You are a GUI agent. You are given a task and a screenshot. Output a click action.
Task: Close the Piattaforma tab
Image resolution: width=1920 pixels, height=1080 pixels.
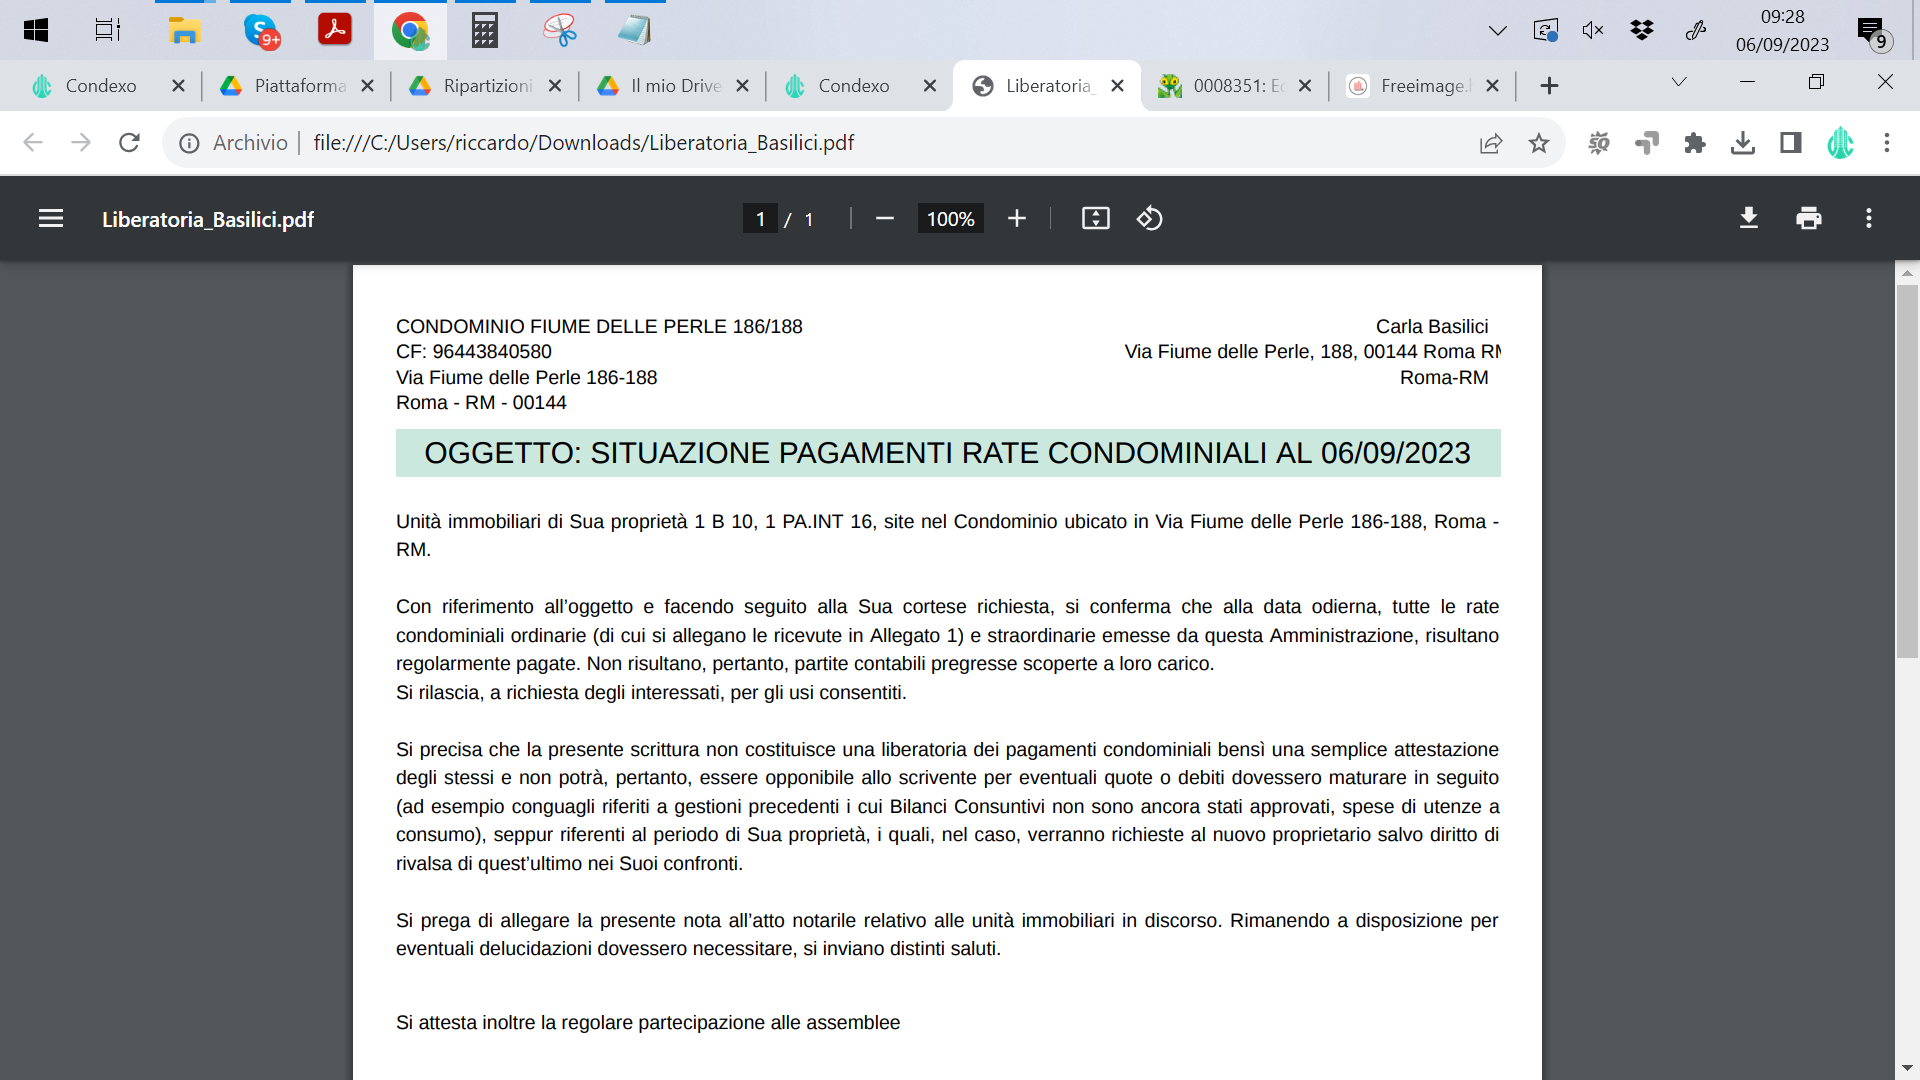click(367, 86)
